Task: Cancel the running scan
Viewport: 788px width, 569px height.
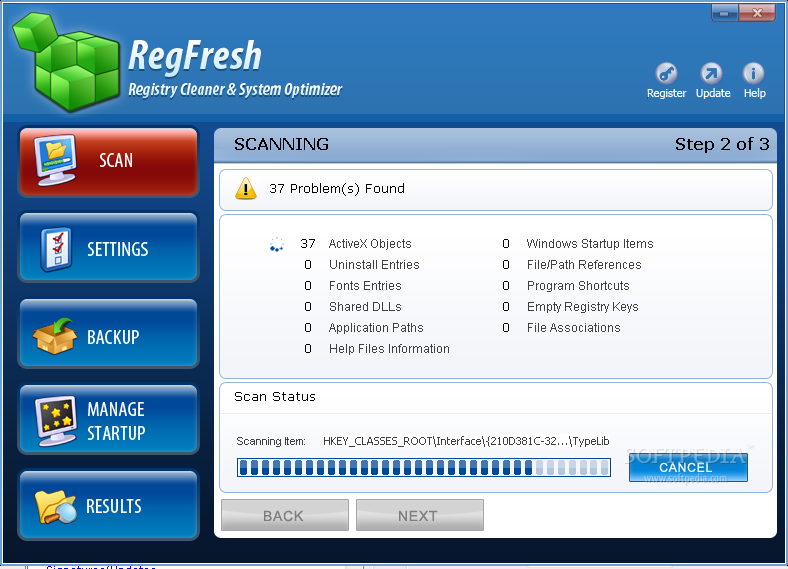Action: pos(688,467)
